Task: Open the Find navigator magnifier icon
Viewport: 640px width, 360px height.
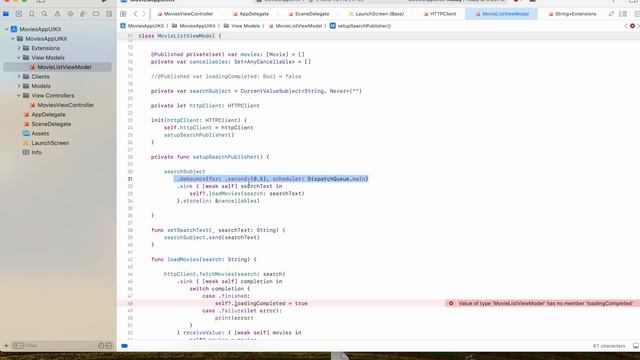Action: pyautogui.click(x=44, y=14)
